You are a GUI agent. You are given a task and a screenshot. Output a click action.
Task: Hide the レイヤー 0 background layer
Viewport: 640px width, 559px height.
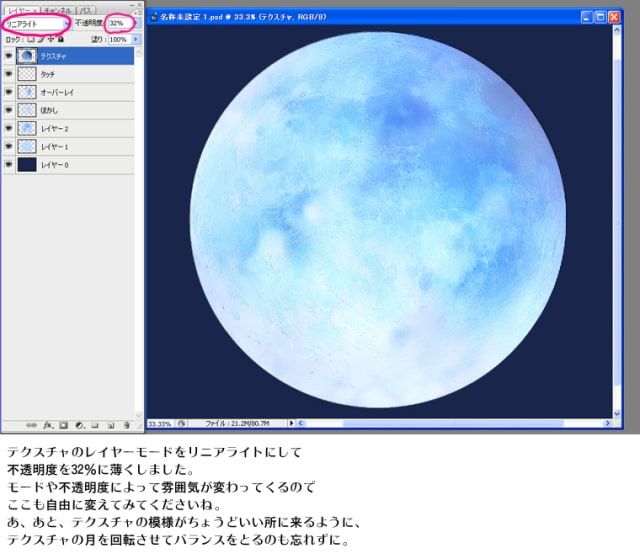(8, 164)
